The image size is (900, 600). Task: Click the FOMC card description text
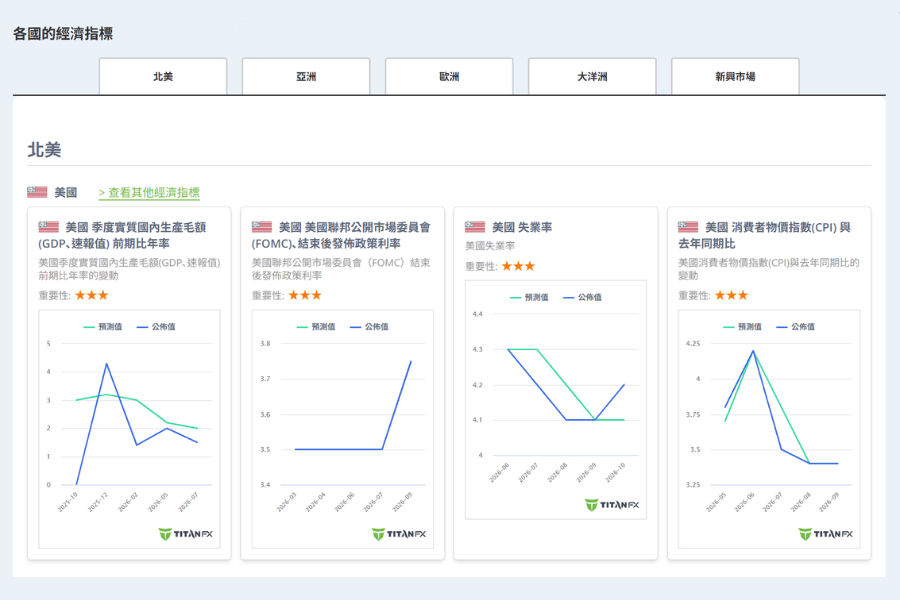click(x=341, y=269)
